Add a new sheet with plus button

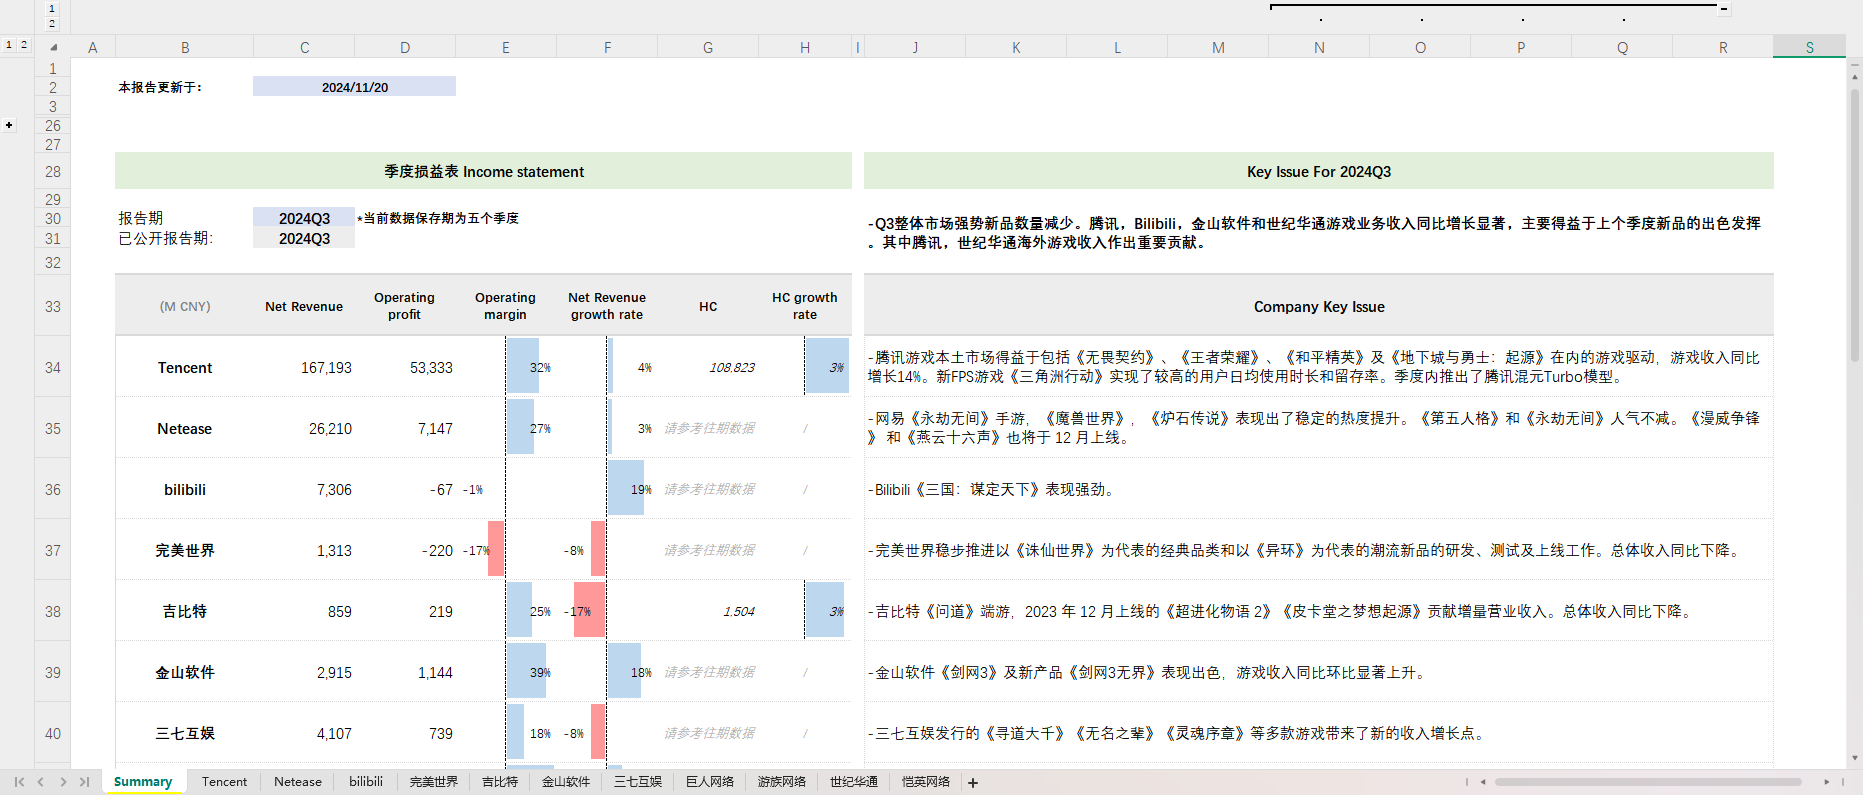[x=973, y=783]
